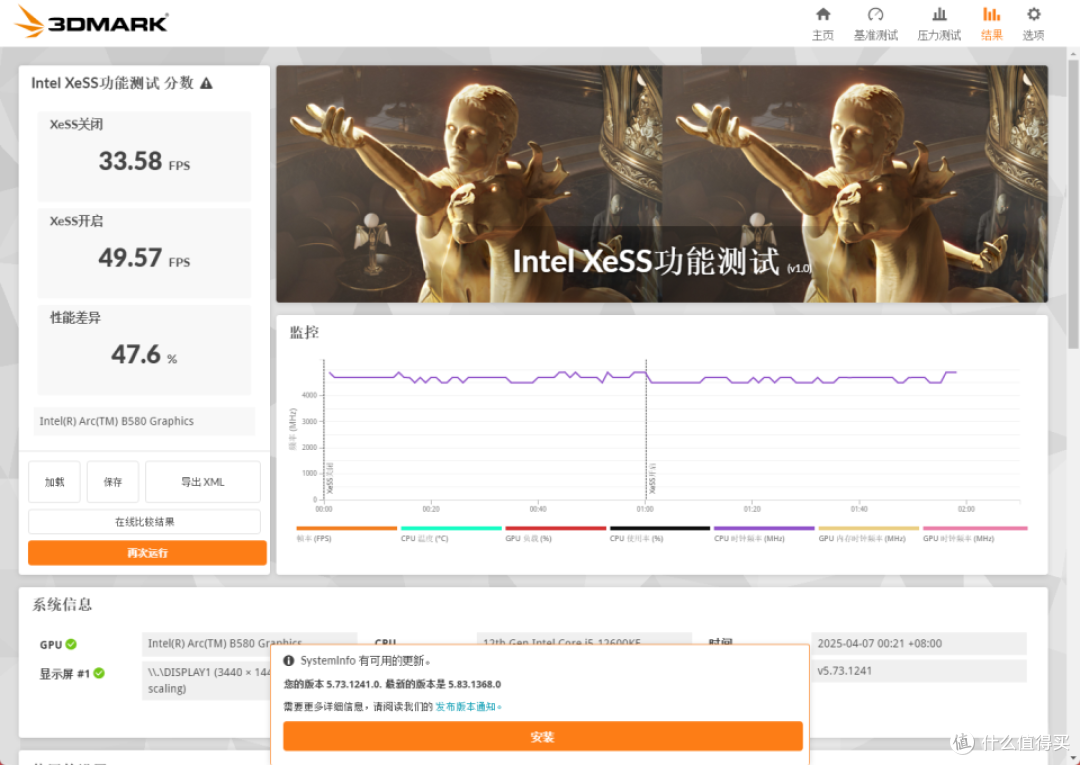Click the info icon in SystemInfo update notice

[x=289, y=660]
